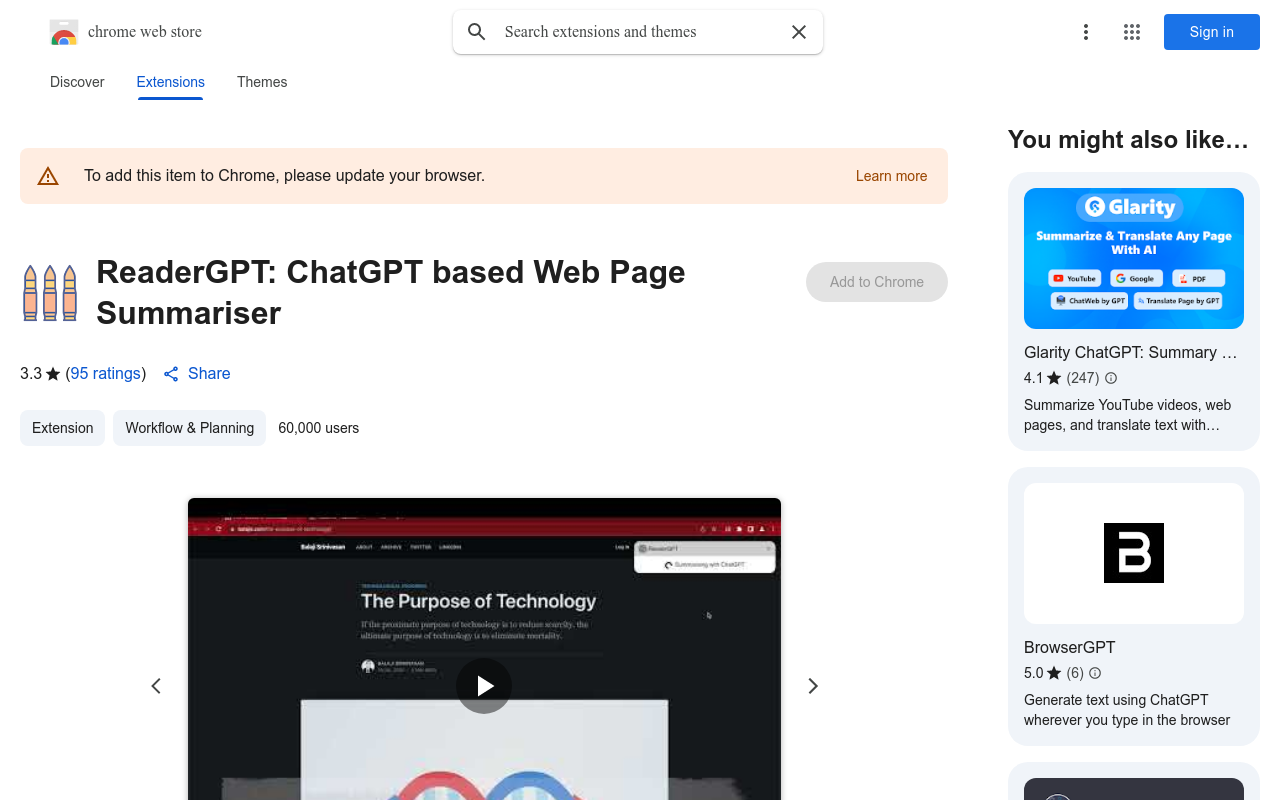
Task: Click the info icon next to Glarity ratings
Action: [x=1111, y=378]
